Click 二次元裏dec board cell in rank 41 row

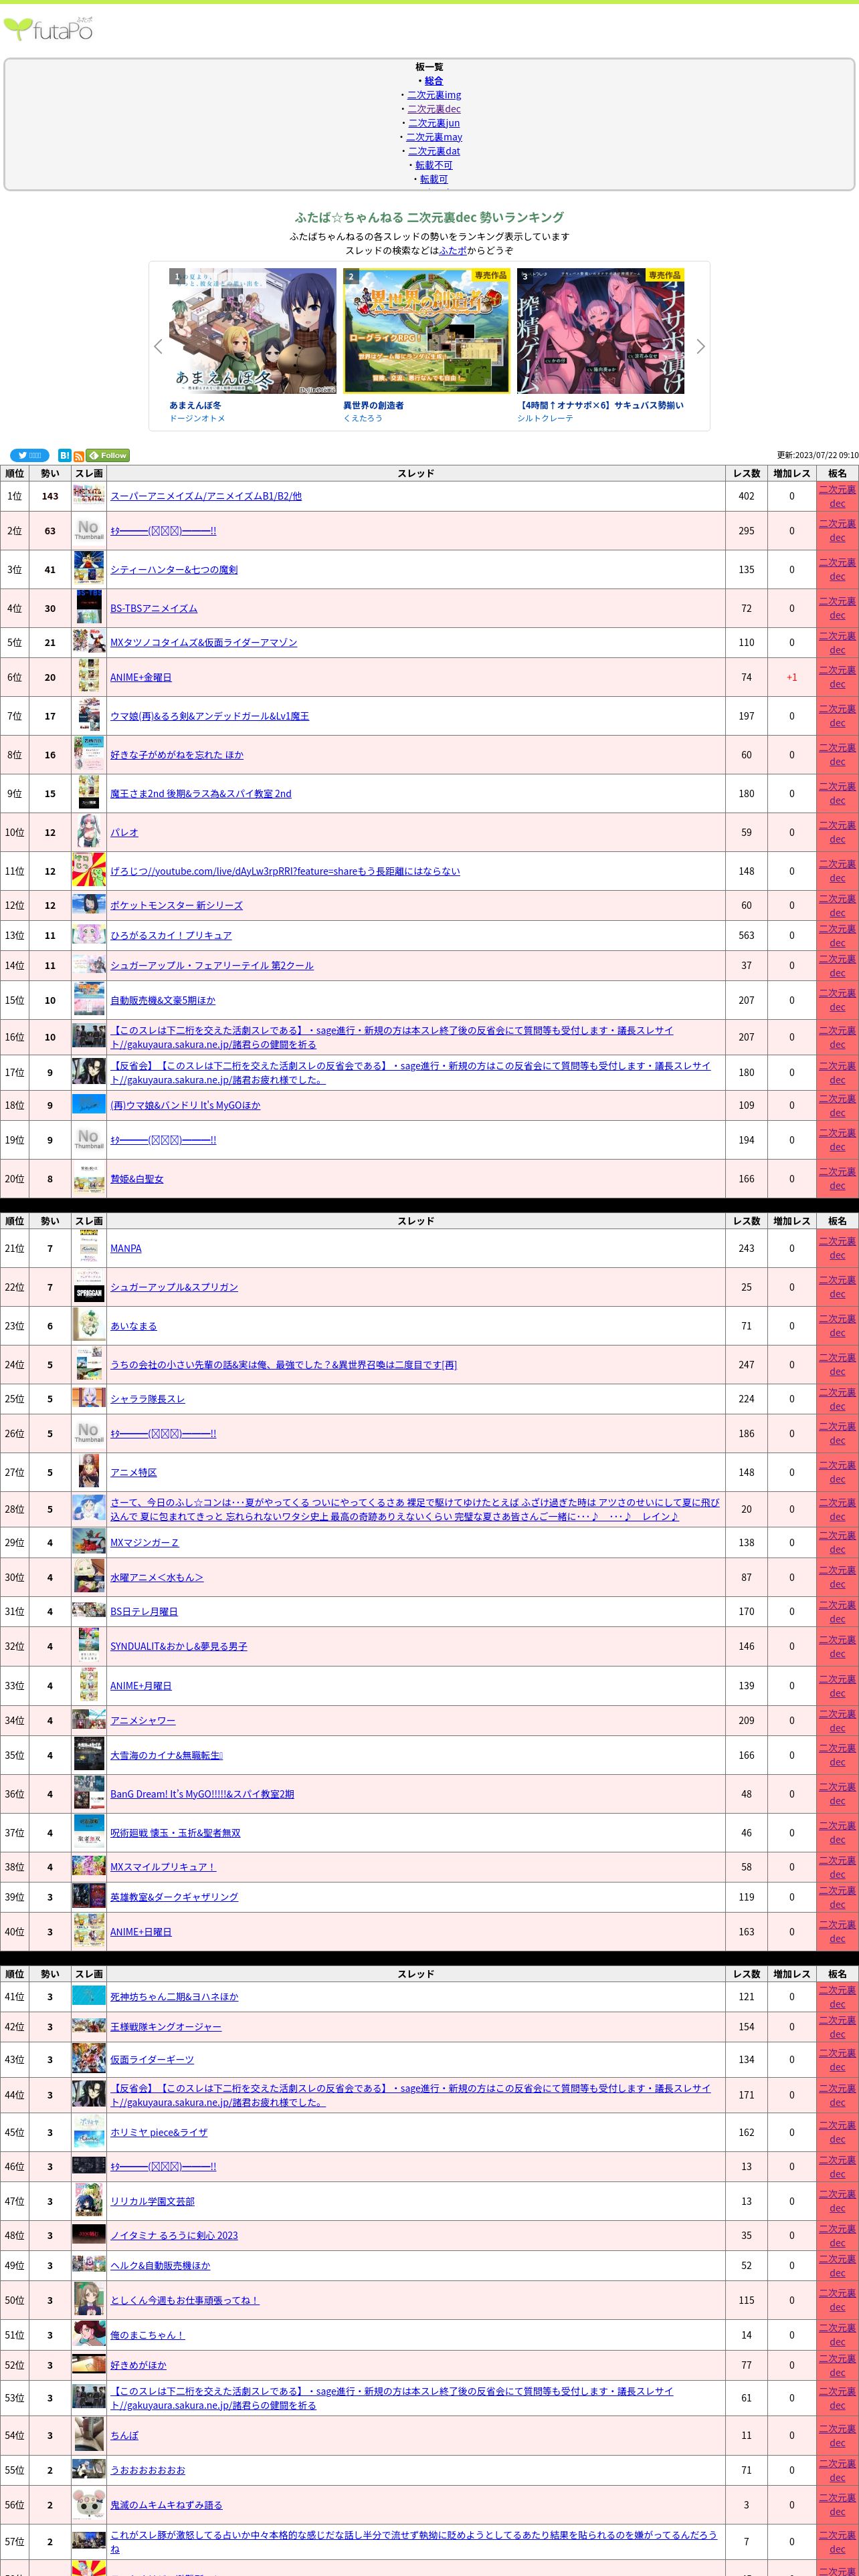pyautogui.click(x=838, y=1996)
